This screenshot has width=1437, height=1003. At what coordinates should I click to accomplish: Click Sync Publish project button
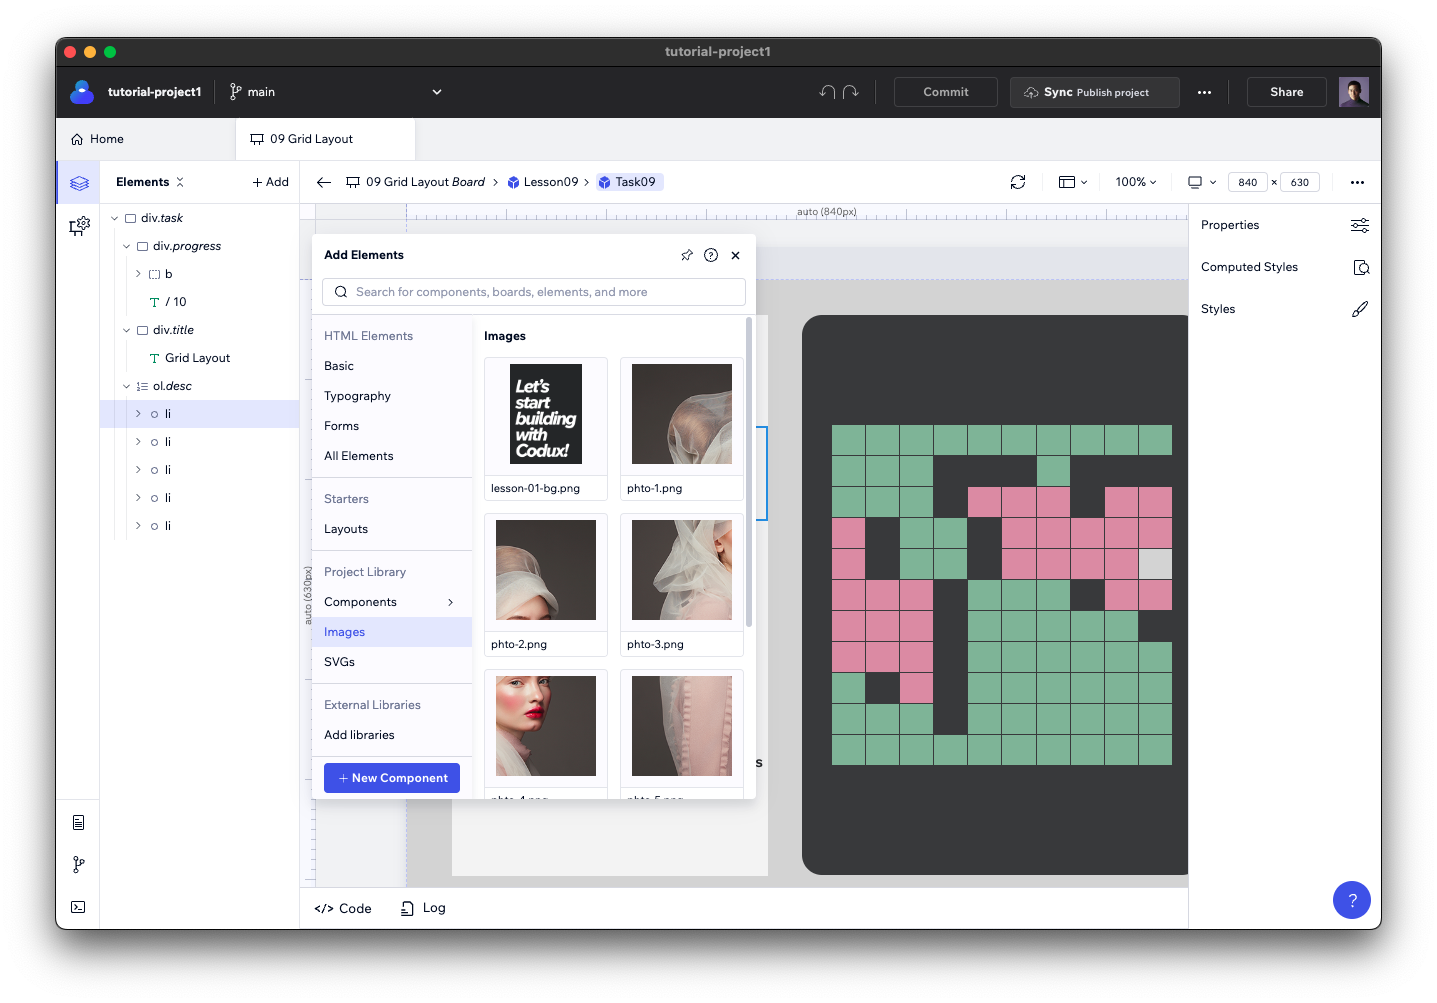pos(1095,92)
